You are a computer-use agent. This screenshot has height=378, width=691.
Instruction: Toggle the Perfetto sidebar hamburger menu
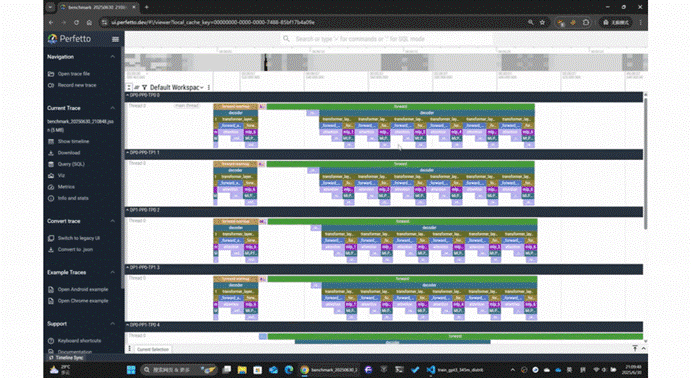click(115, 39)
